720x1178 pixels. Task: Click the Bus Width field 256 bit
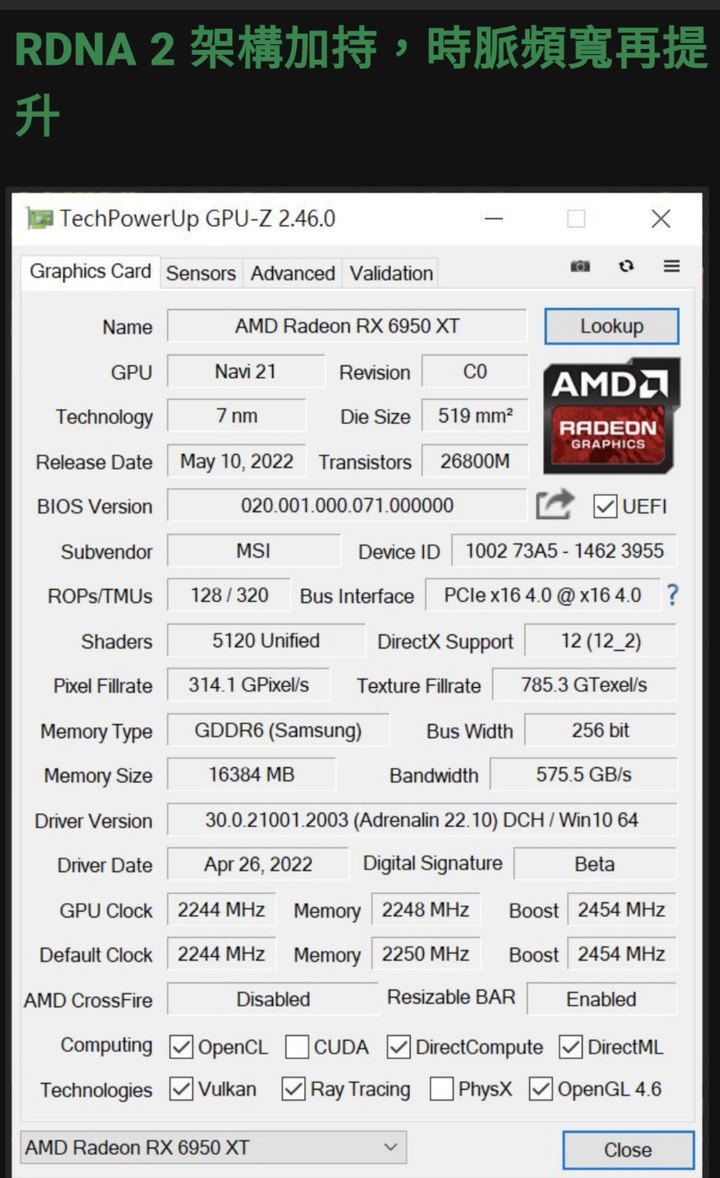coord(601,729)
